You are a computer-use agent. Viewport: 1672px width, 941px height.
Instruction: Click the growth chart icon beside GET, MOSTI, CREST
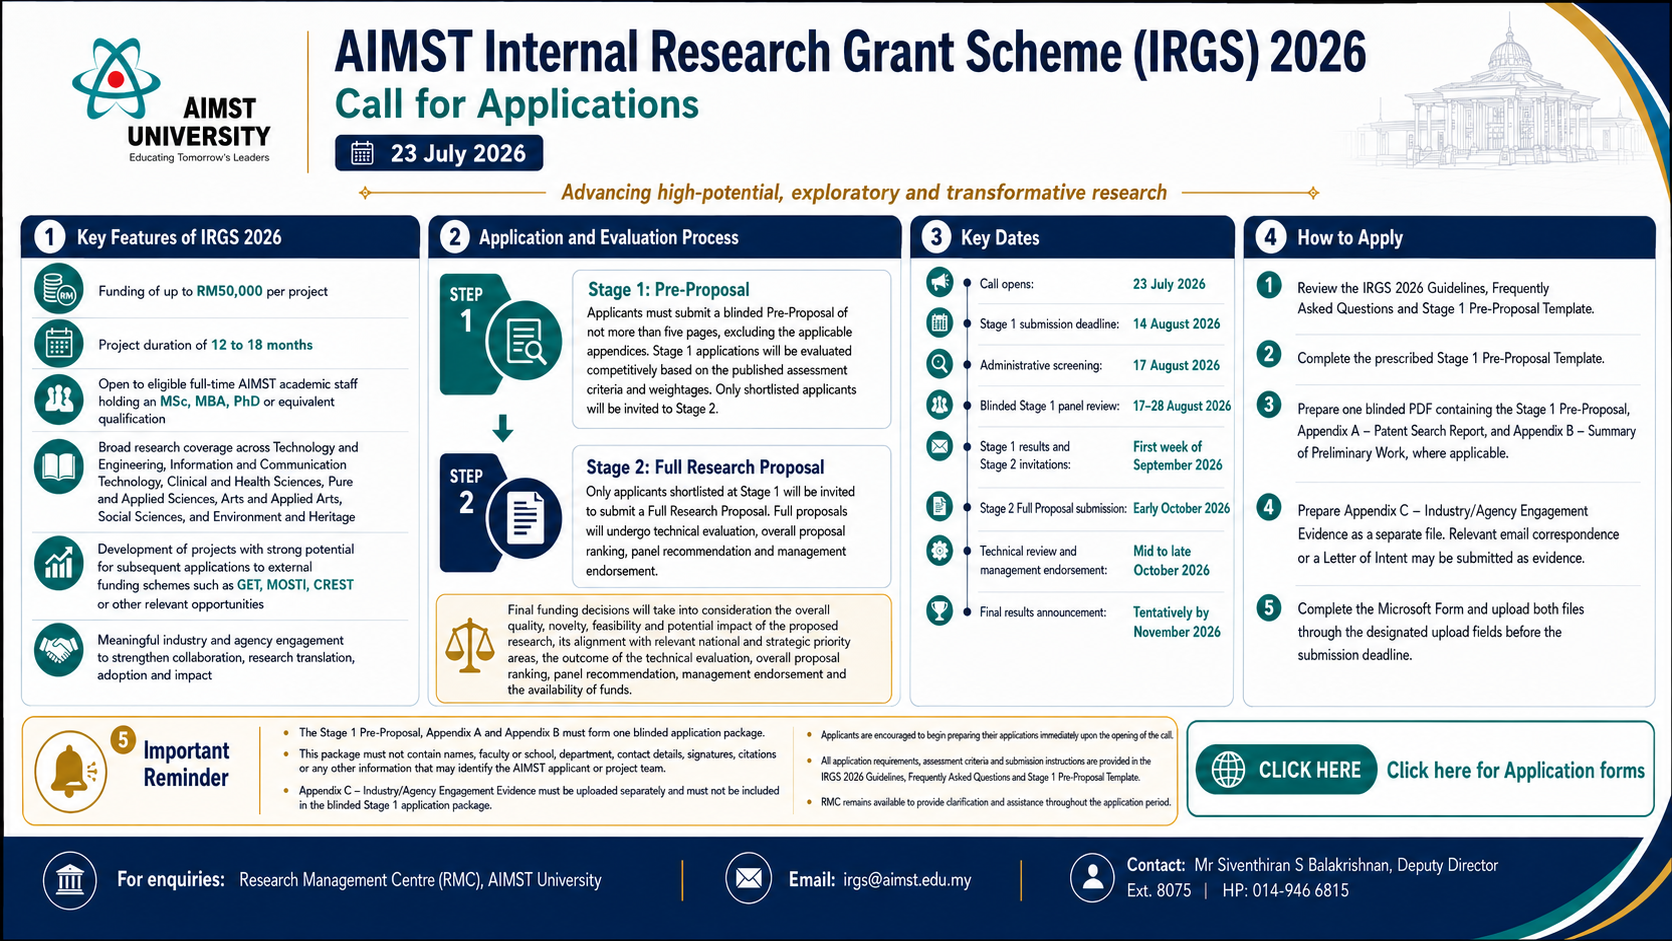59,561
